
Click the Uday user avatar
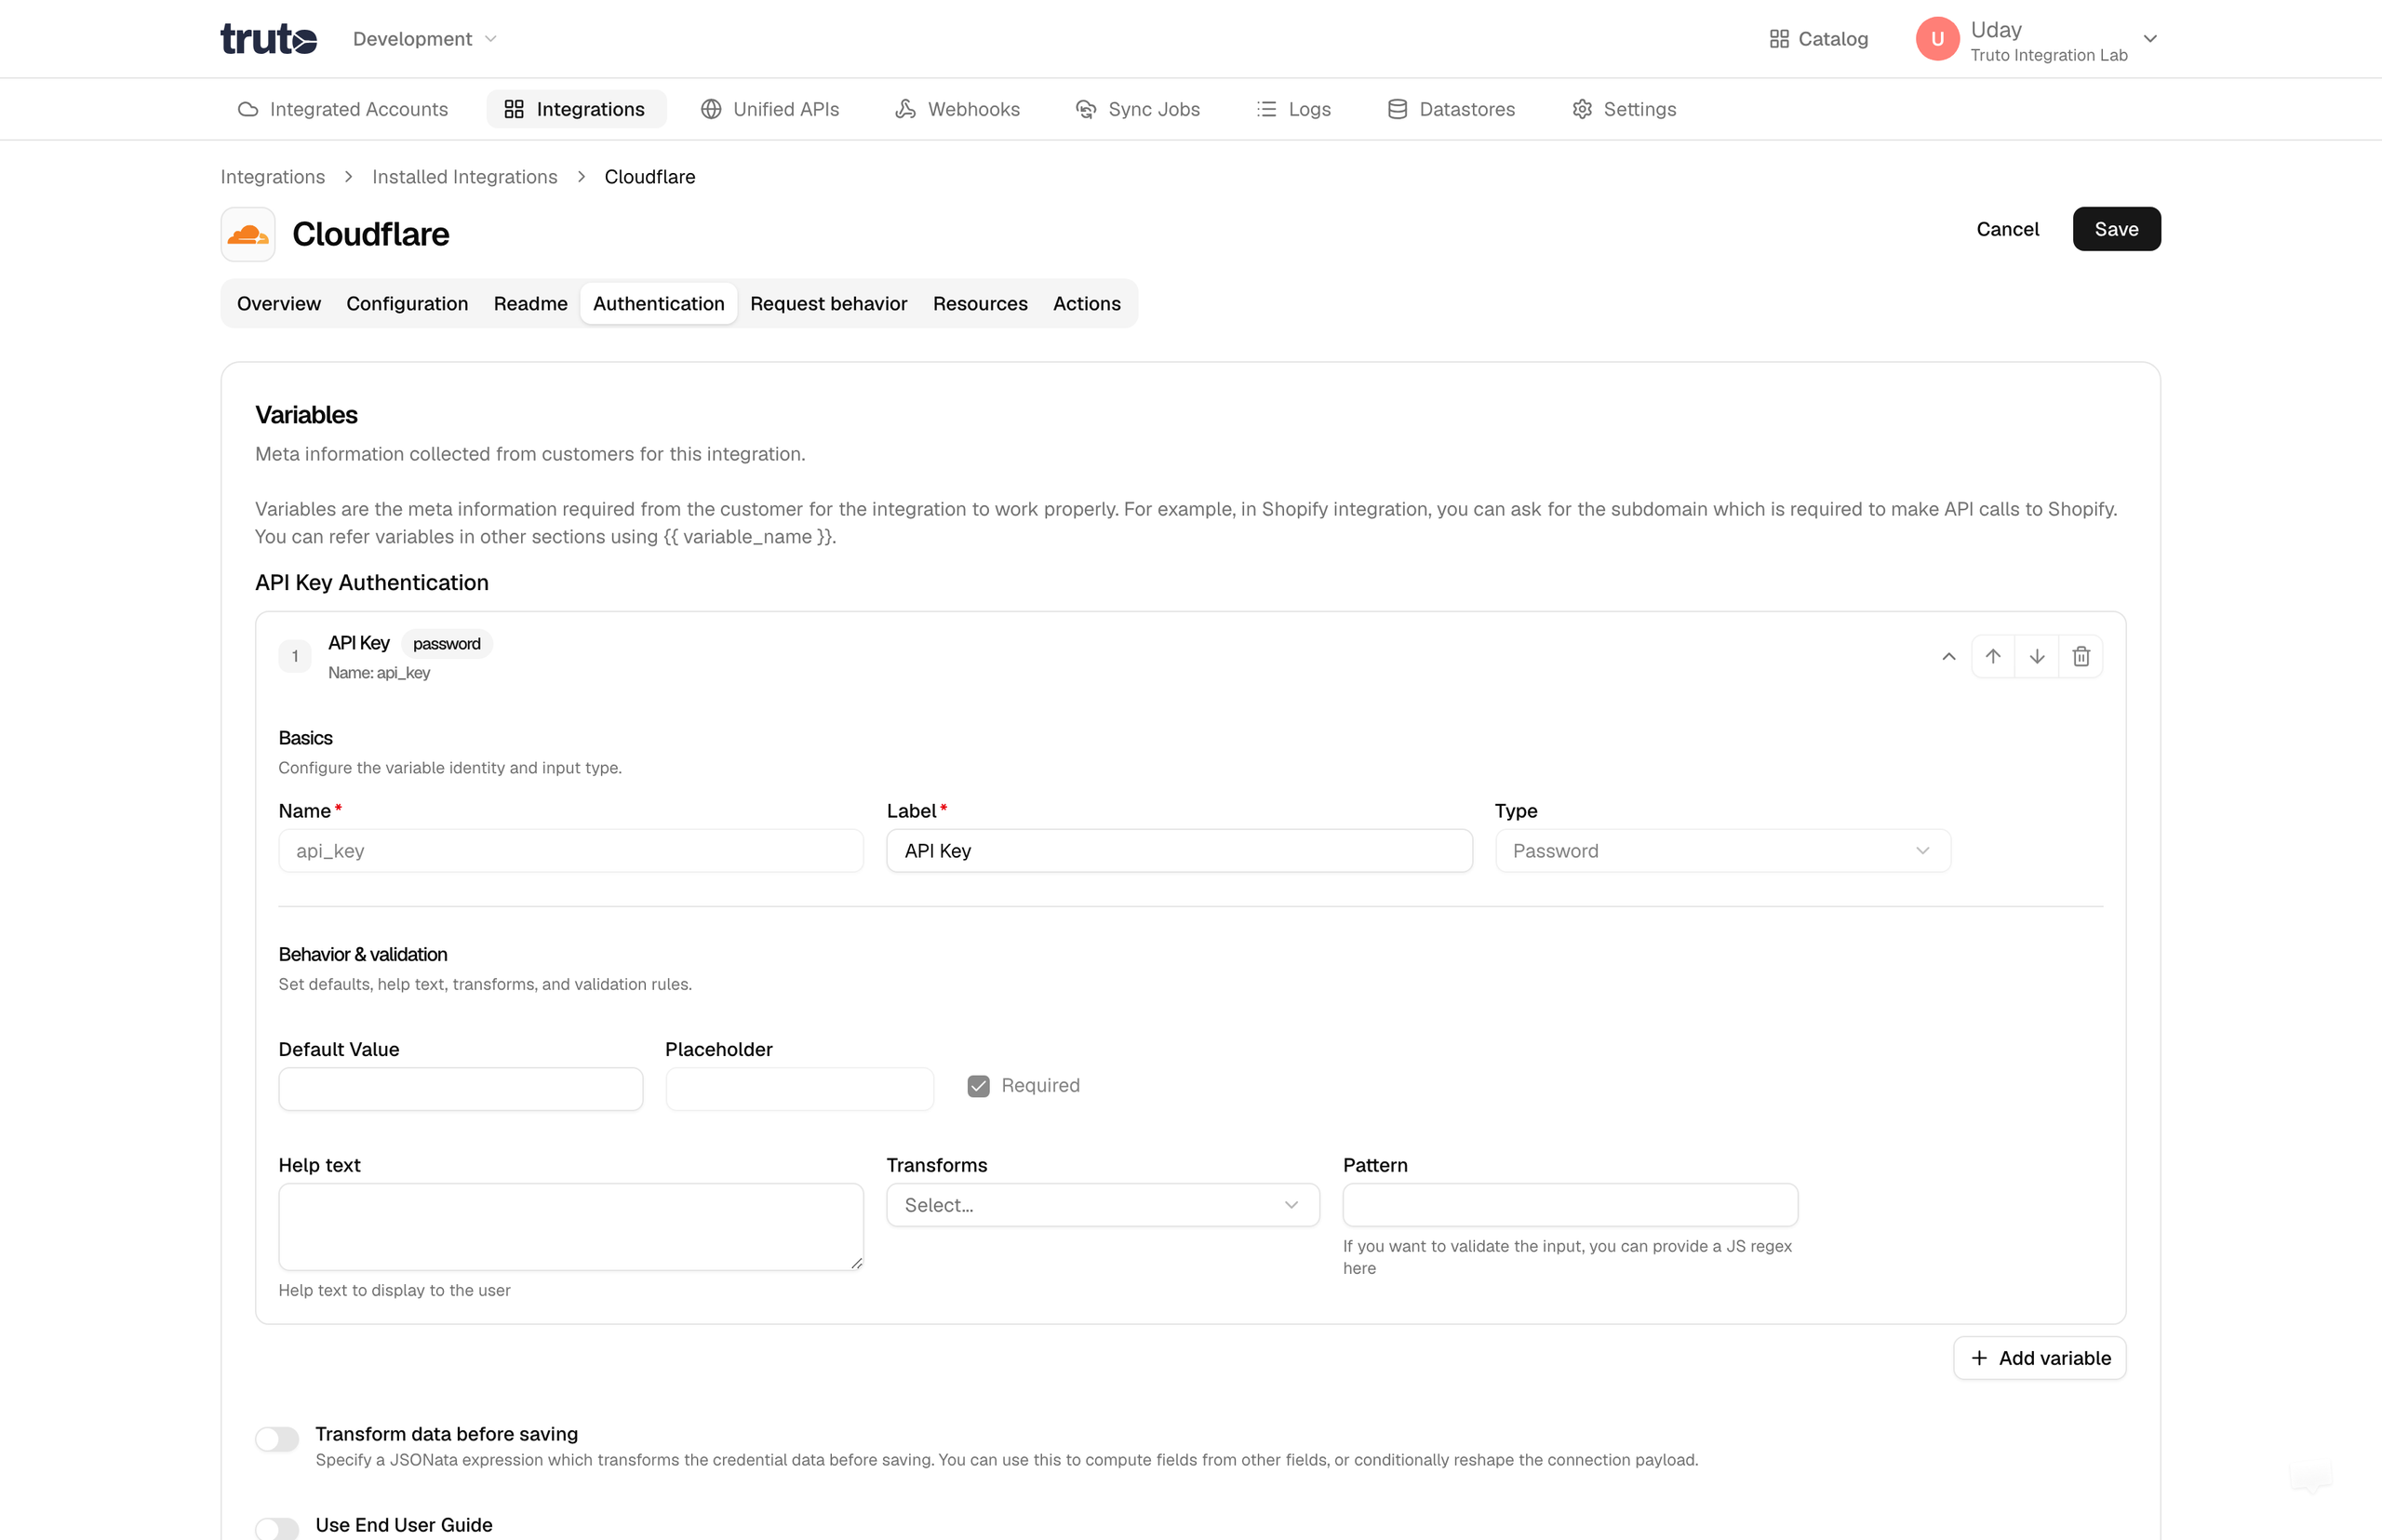point(1937,39)
